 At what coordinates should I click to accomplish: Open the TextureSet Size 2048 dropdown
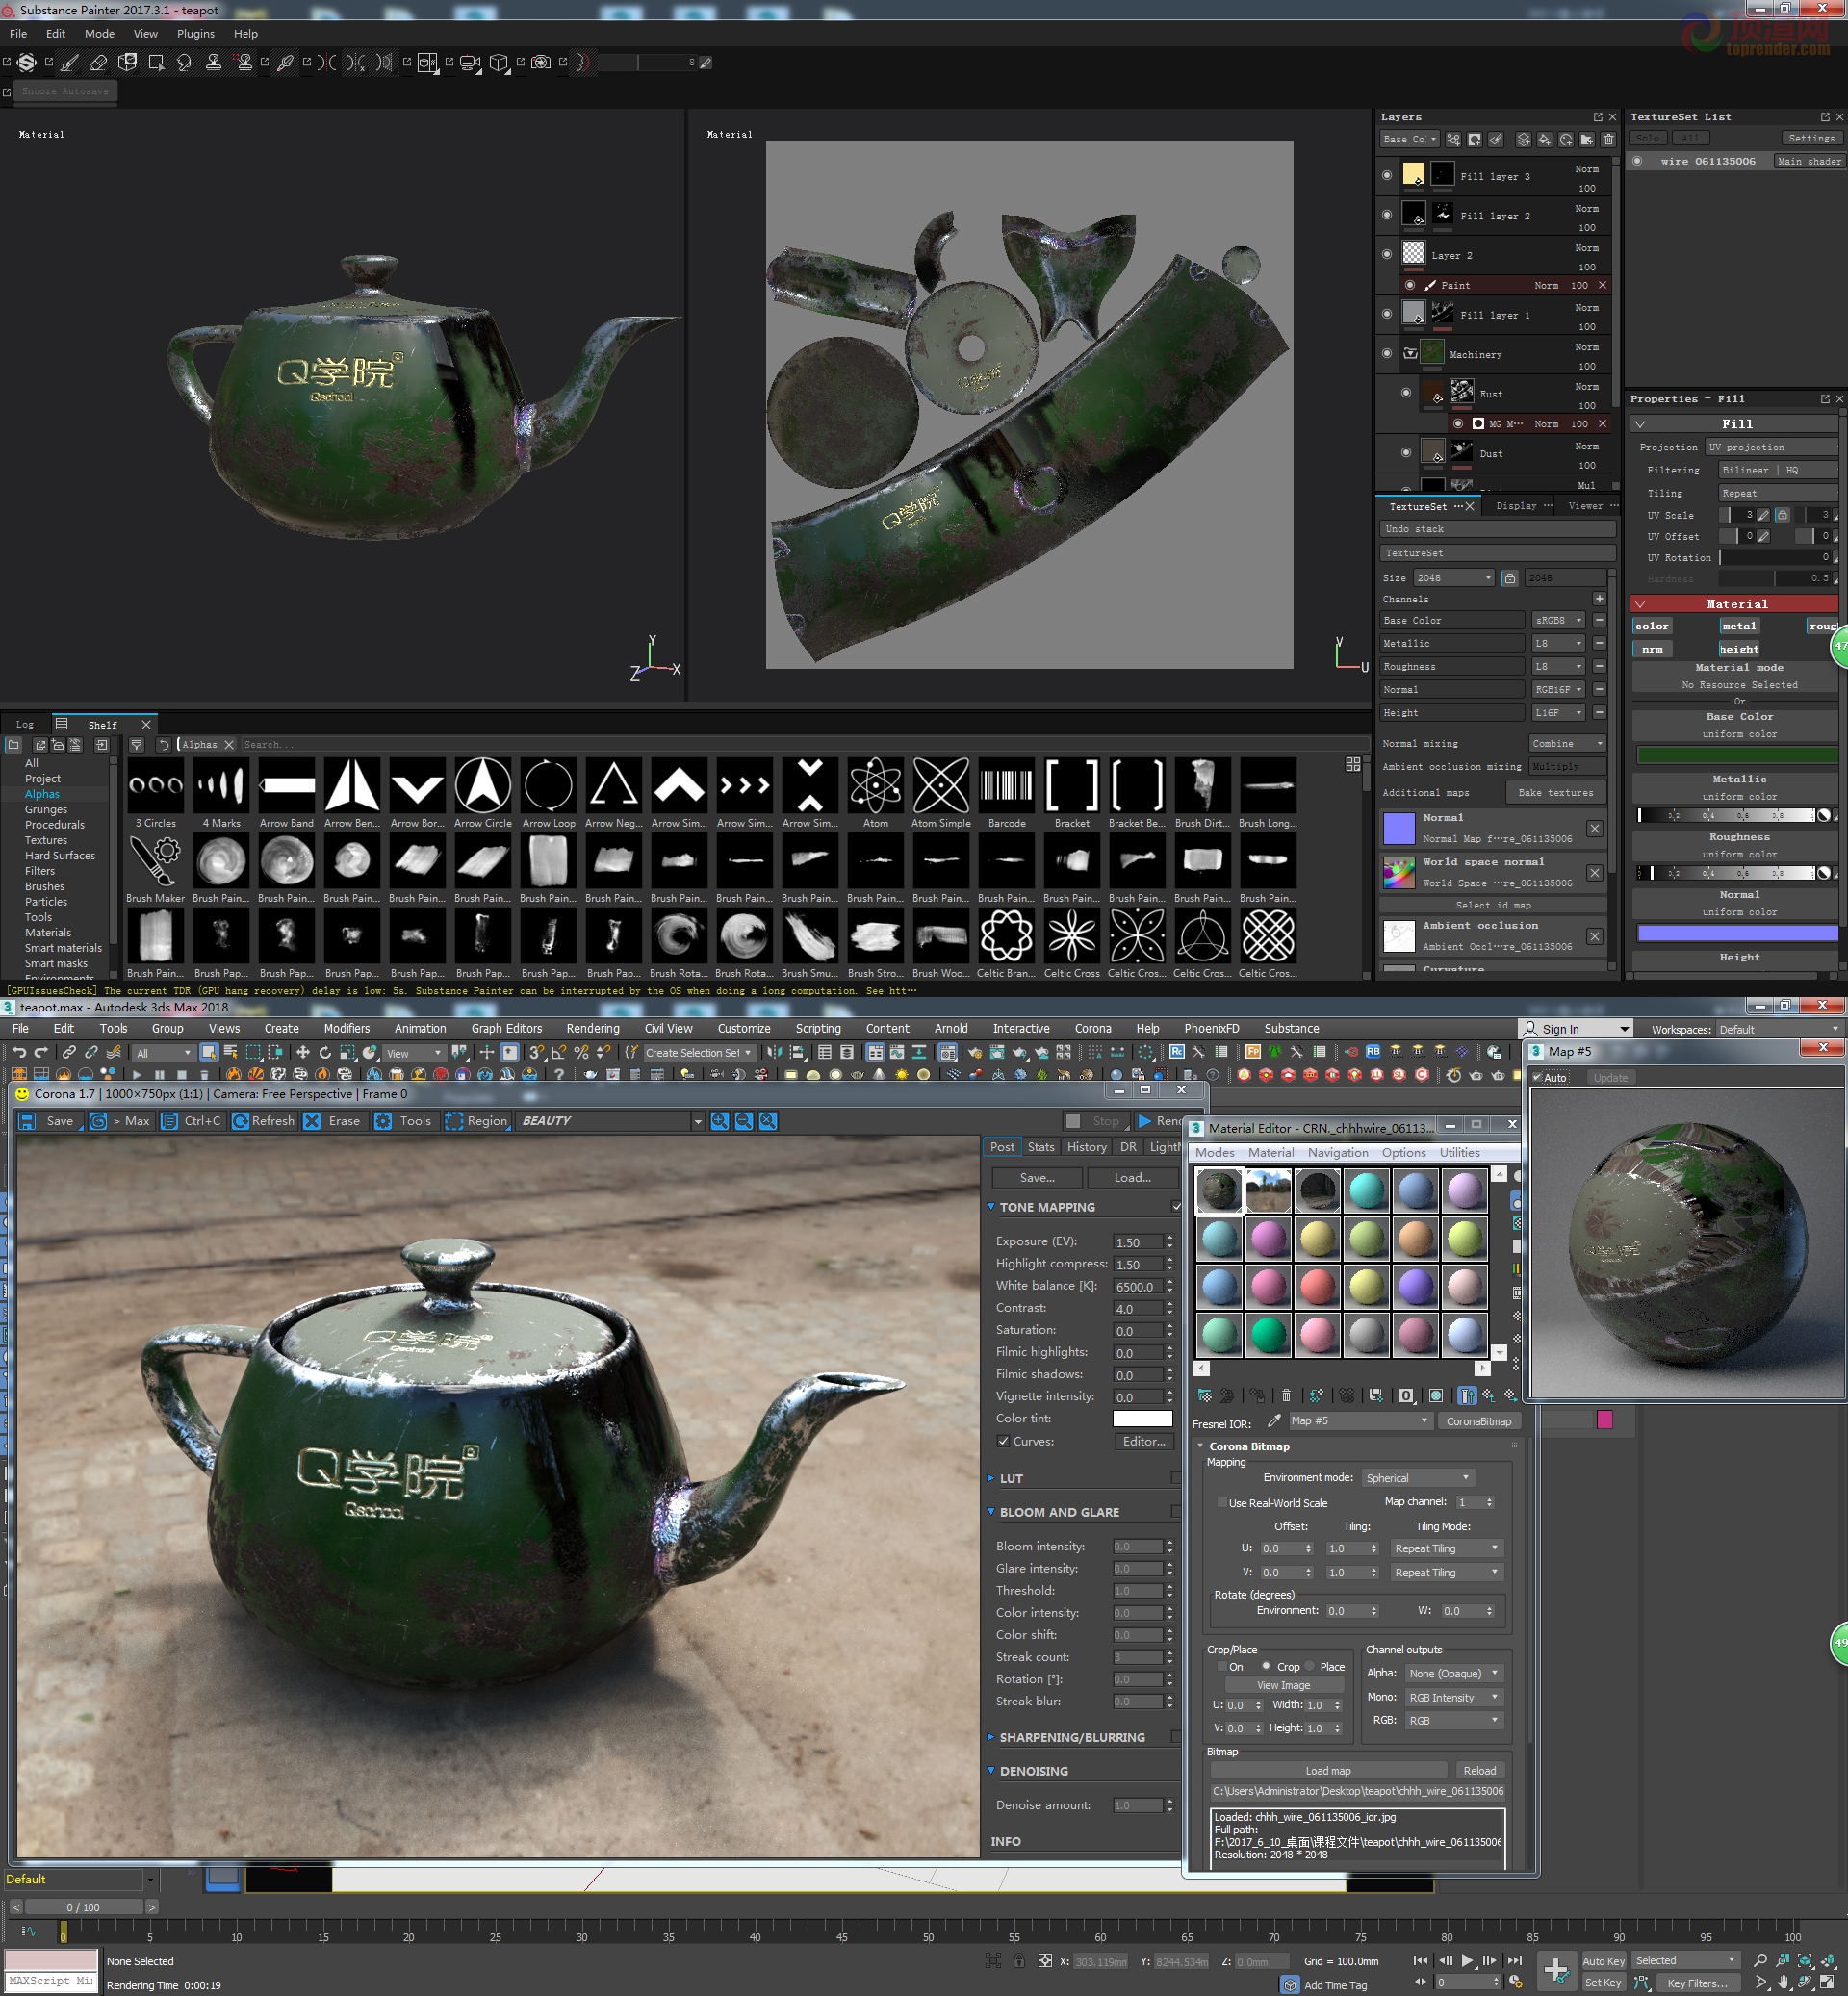point(1454,578)
